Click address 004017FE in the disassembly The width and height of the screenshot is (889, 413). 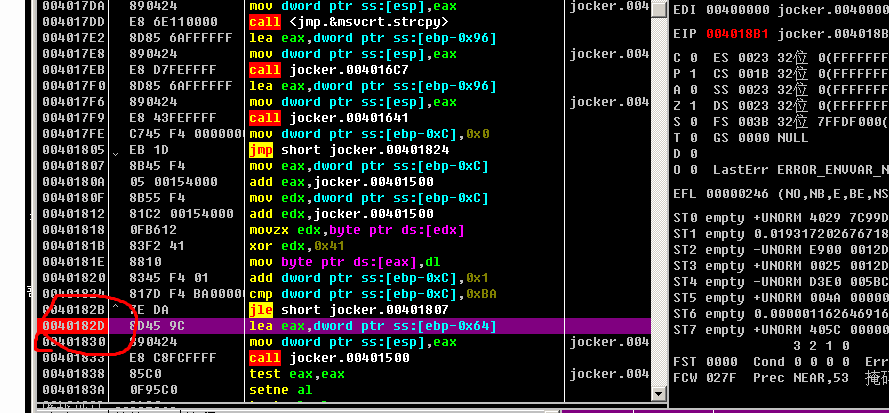[74, 134]
